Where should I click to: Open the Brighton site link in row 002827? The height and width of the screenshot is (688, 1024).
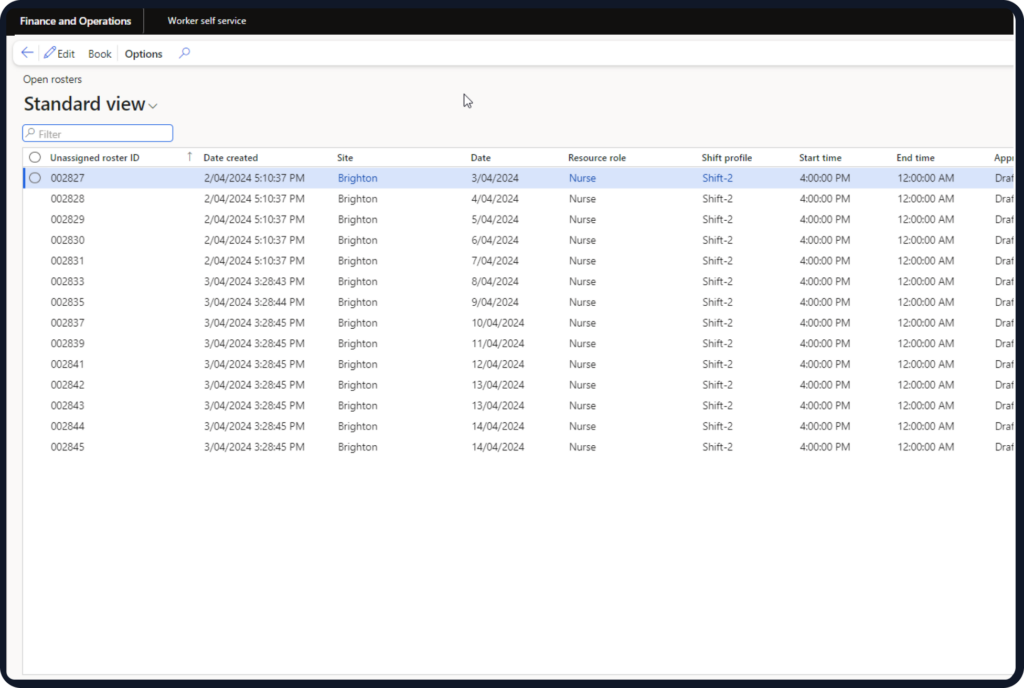coord(357,178)
